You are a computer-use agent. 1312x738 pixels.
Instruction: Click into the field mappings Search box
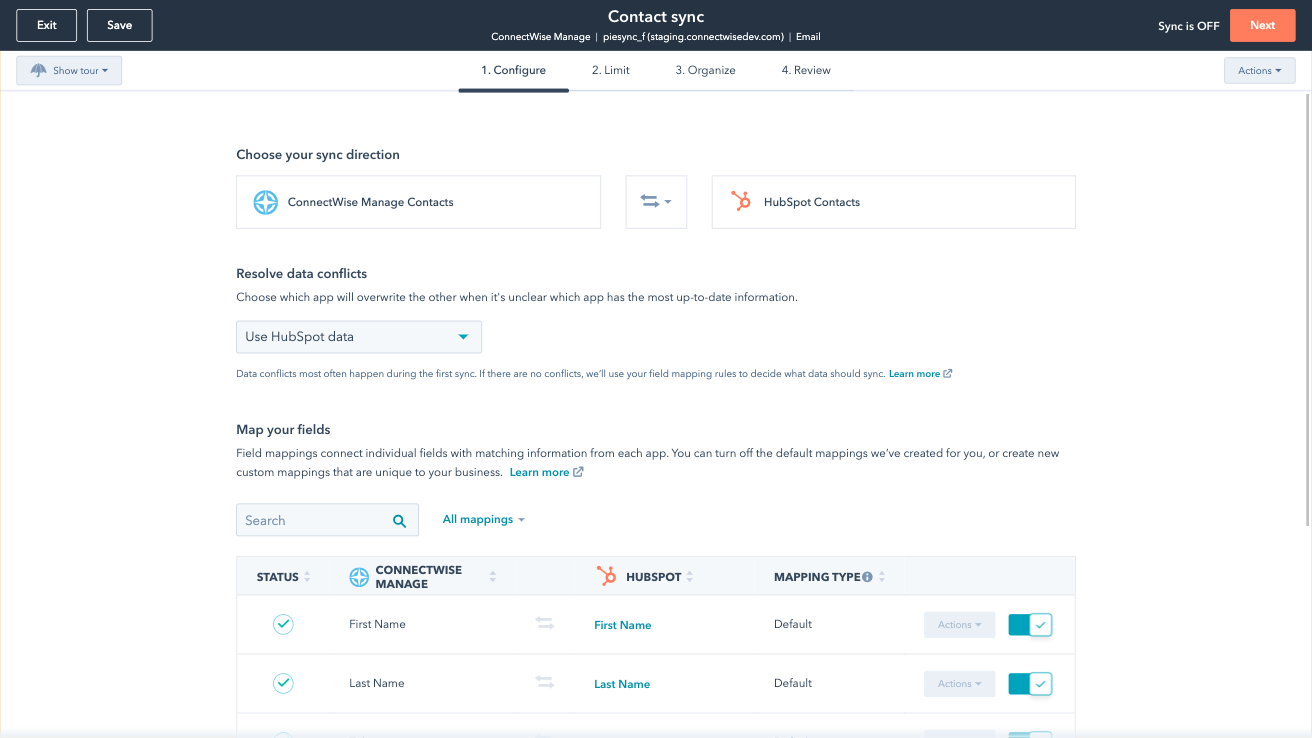pyautogui.click(x=312, y=521)
